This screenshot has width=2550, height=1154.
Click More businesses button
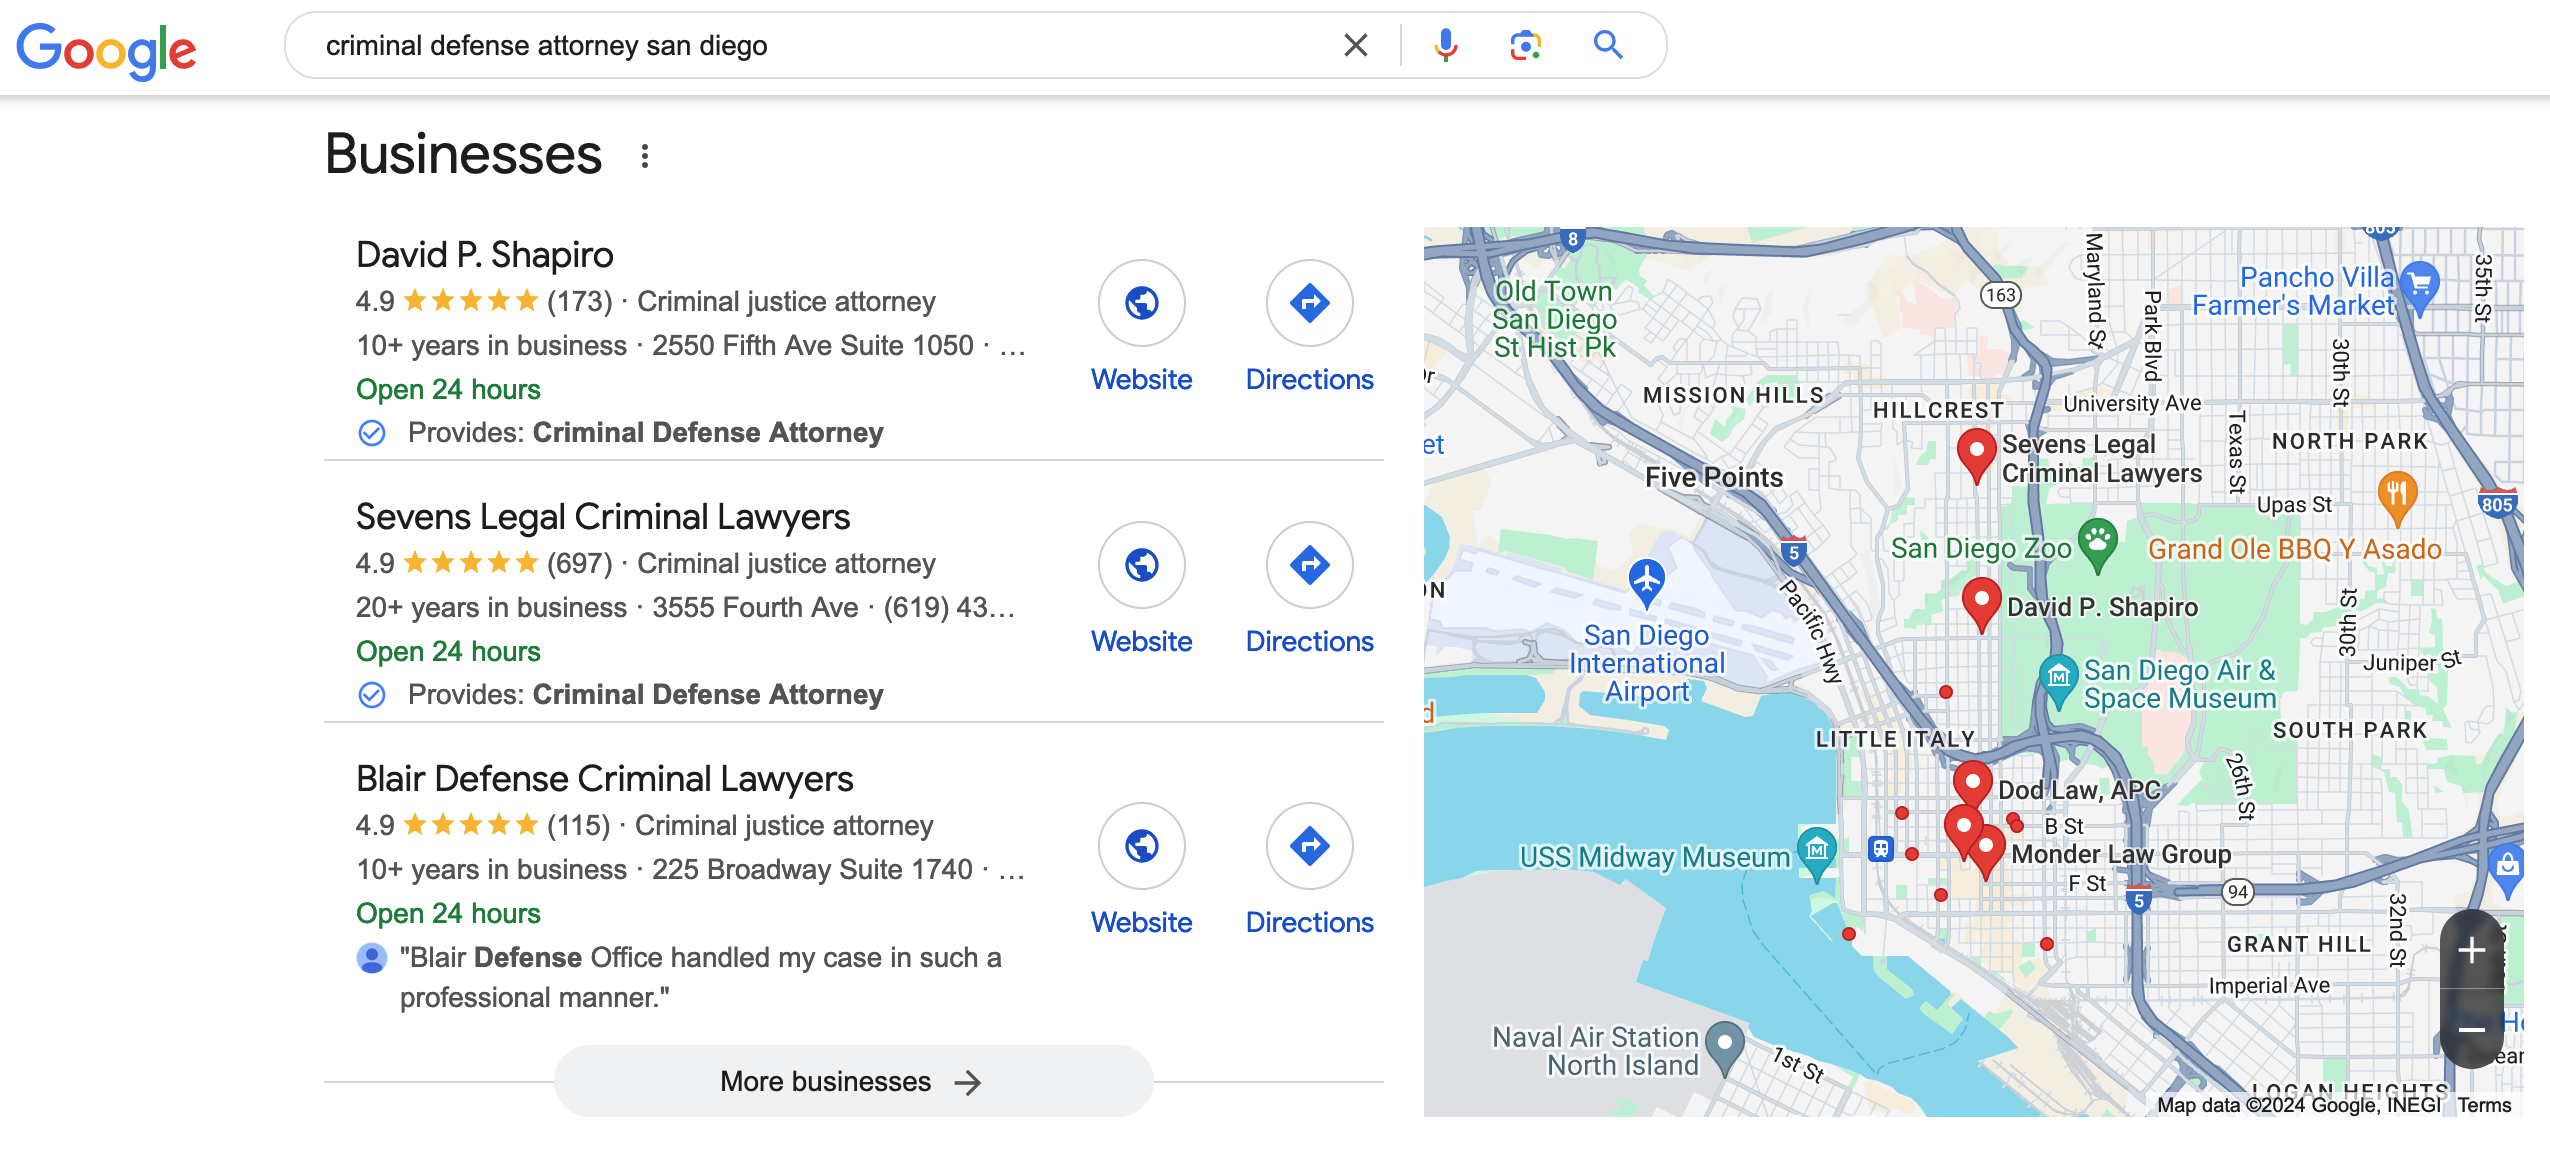point(853,1081)
